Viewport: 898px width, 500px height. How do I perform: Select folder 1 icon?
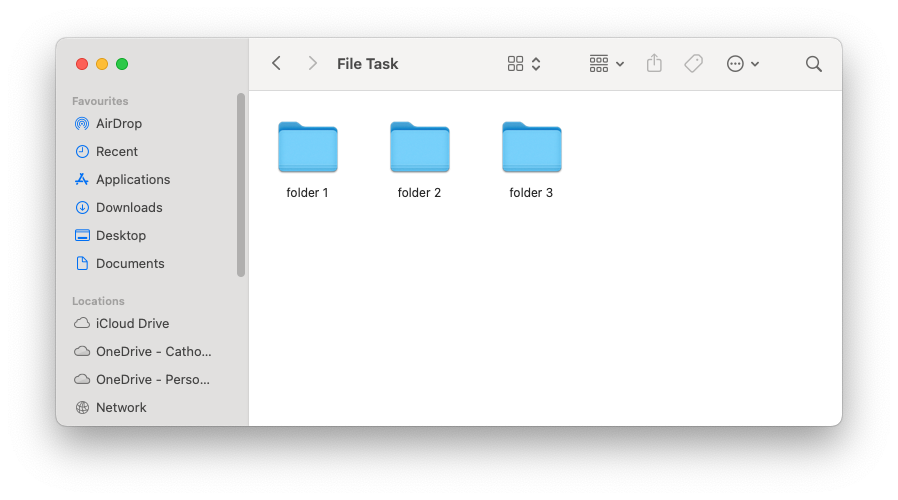click(x=308, y=148)
